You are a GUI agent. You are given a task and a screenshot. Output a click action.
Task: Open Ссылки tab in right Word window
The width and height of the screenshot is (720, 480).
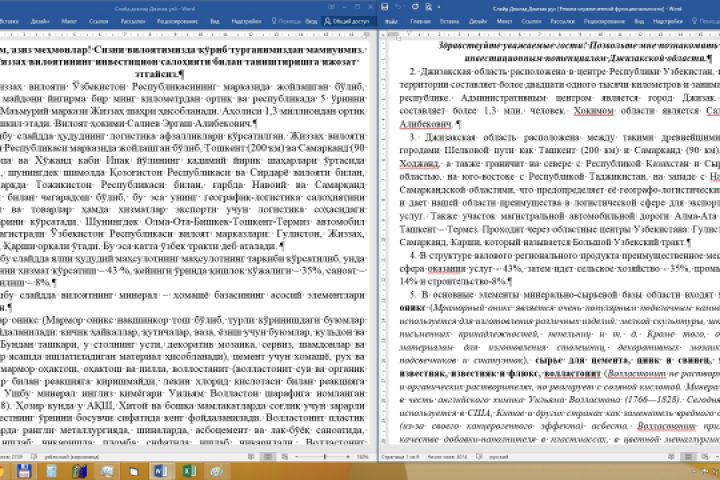pyautogui.click(x=531, y=21)
